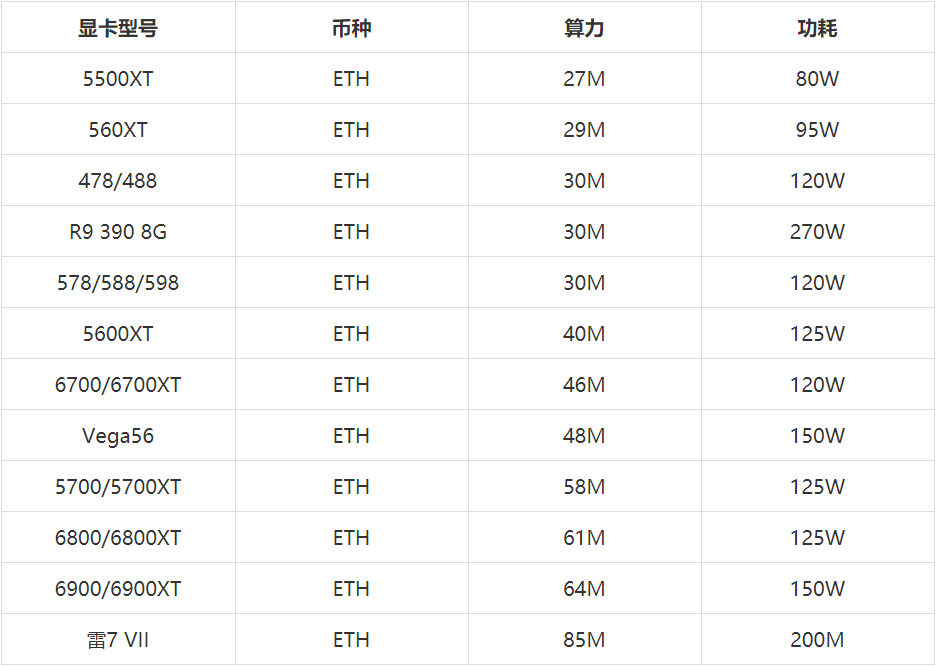Click the 578/588/598 model cell

coord(118,283)
